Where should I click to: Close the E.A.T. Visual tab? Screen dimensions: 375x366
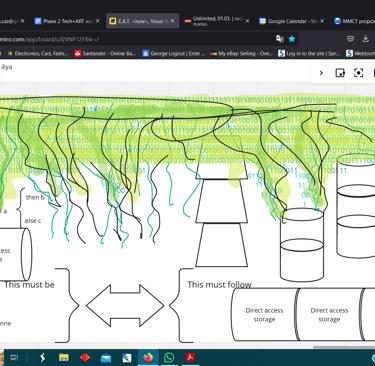(172, 21)
